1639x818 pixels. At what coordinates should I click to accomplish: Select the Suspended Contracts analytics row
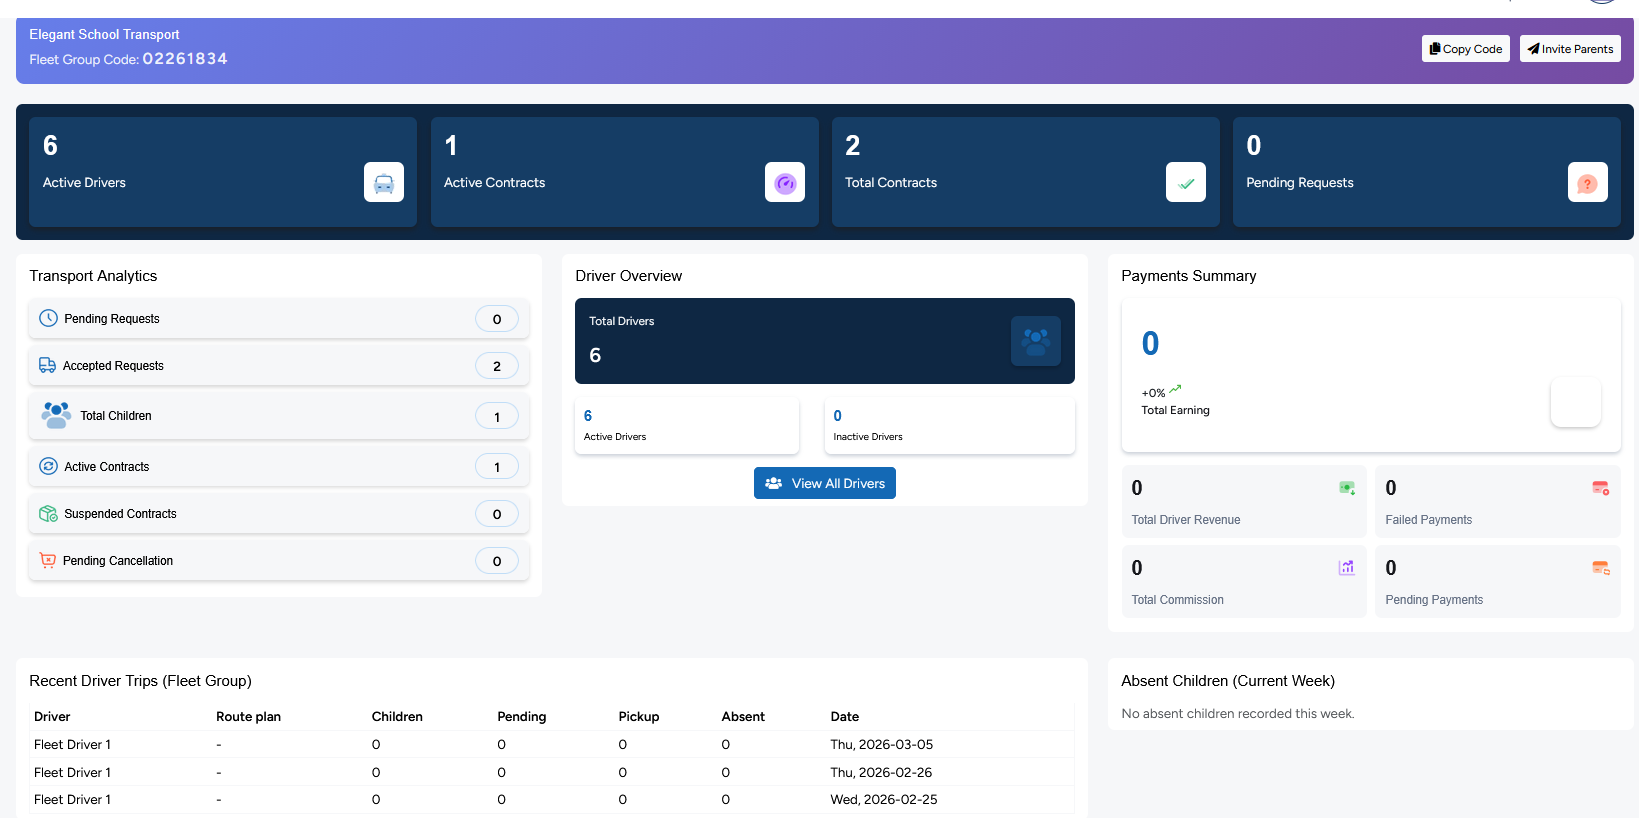click(x=278, y=514)
